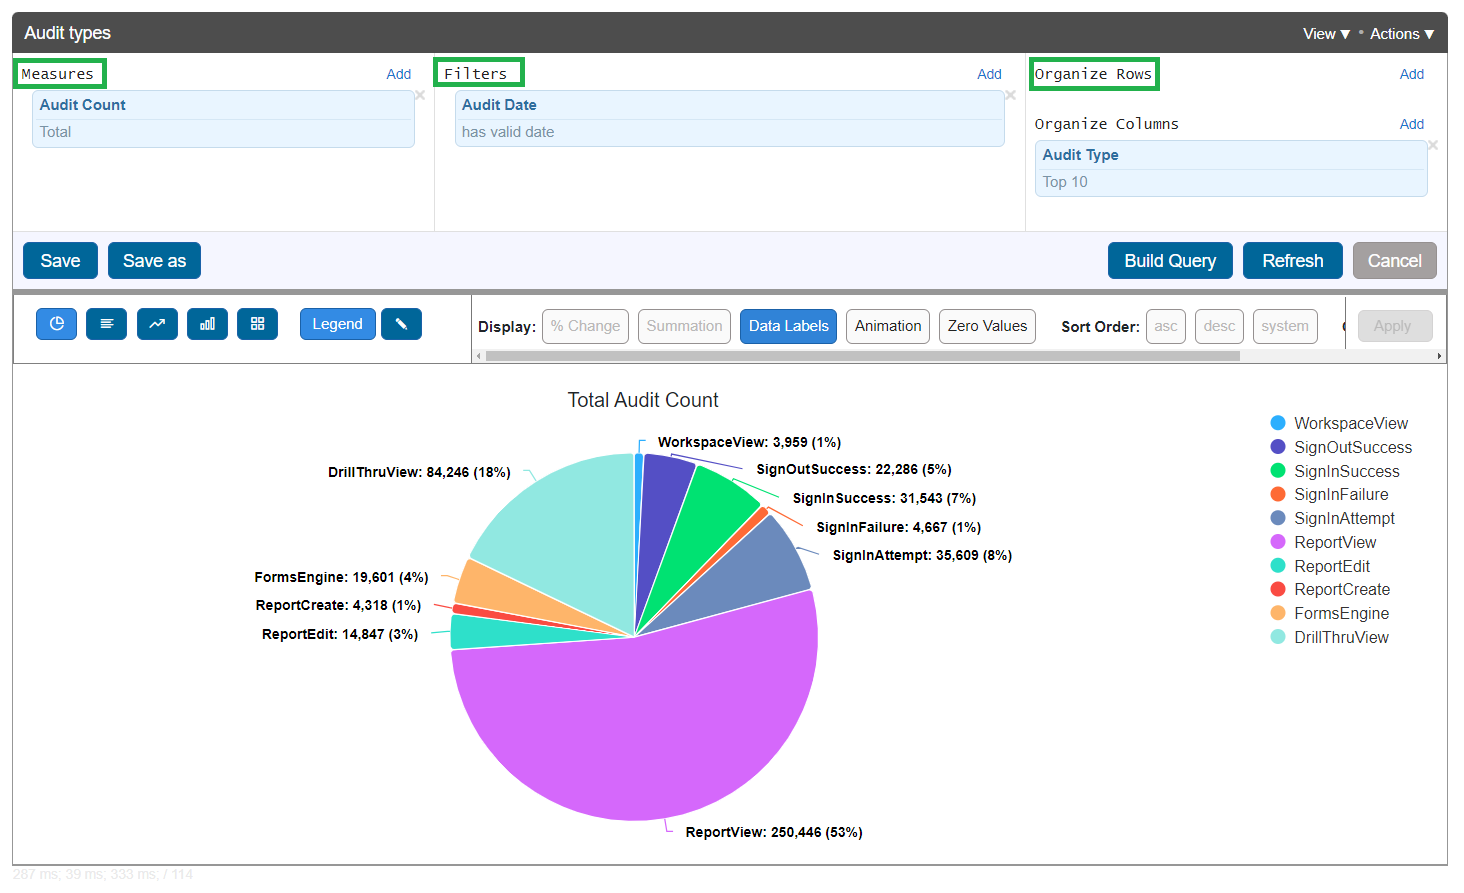Click the horizontal scrollbar under display options

pyautogui.click(x=862, y=356)
